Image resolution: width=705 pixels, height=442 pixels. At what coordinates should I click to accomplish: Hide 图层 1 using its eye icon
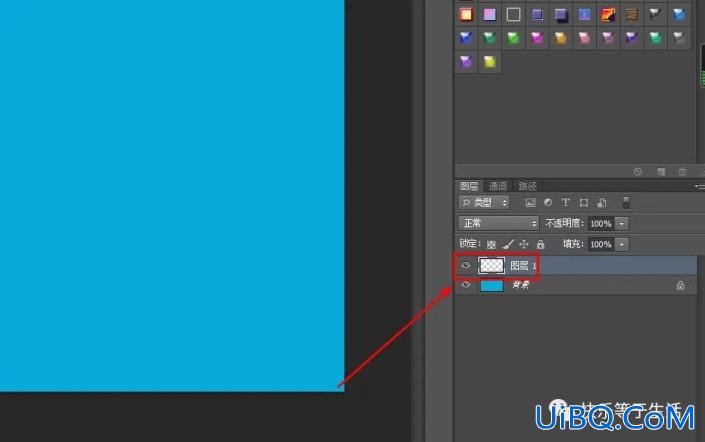coord(466,265)
